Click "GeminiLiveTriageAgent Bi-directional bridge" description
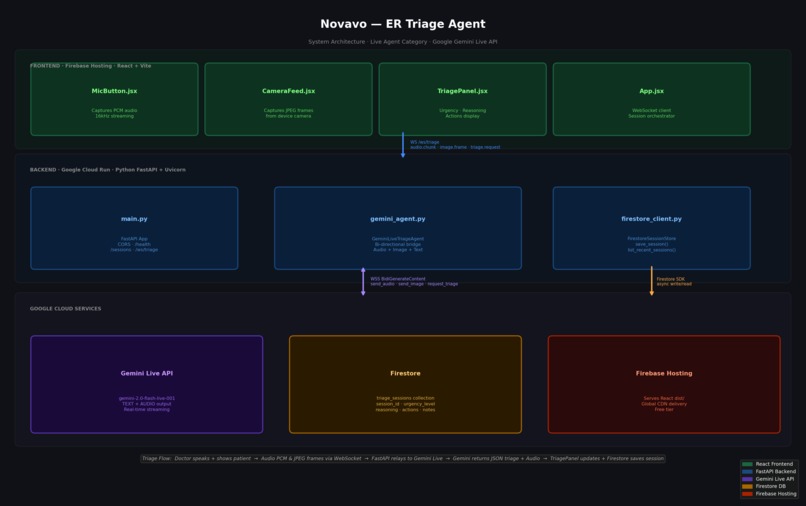The width and height of the screenshot is (806, 506). point(398,244)
